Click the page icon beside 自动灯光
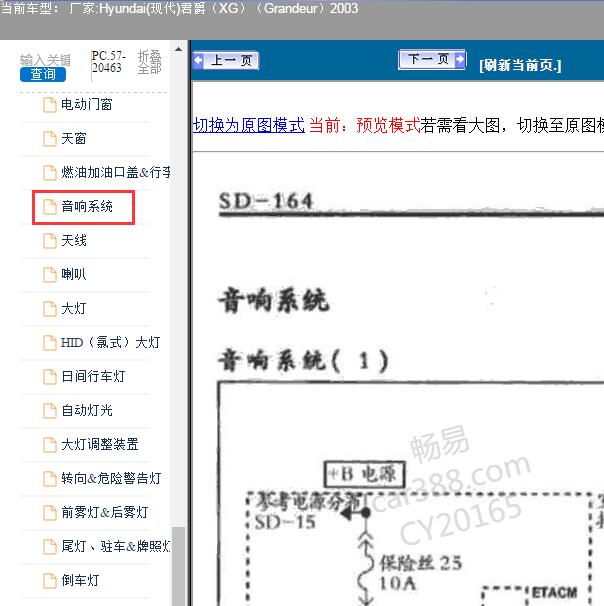This screenshot has height=606, width=604. click(49, 411)
